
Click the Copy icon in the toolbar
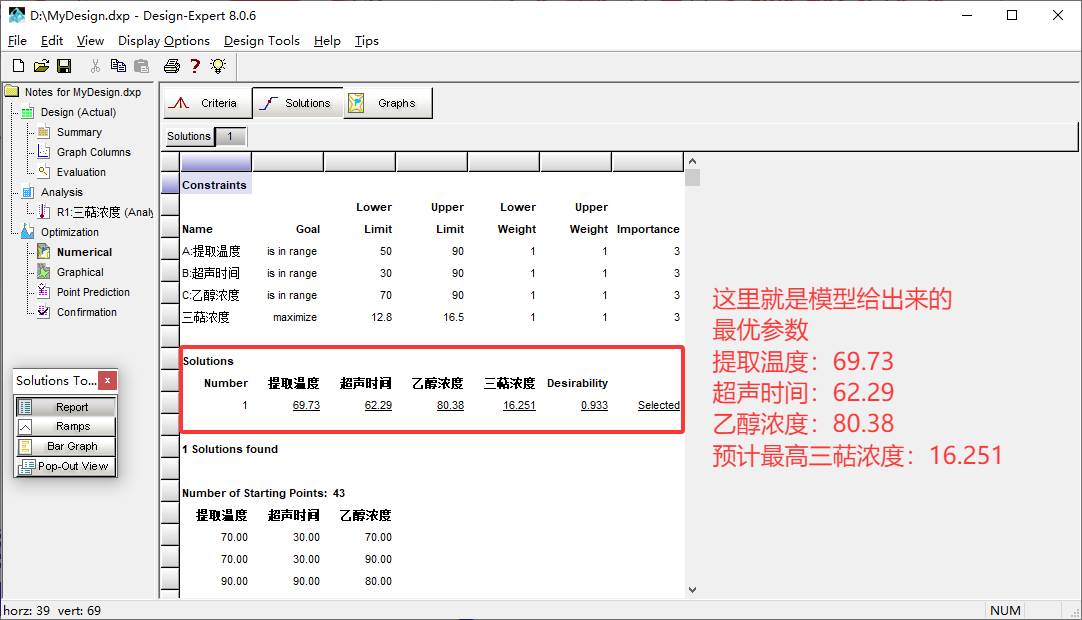[118, 66]
